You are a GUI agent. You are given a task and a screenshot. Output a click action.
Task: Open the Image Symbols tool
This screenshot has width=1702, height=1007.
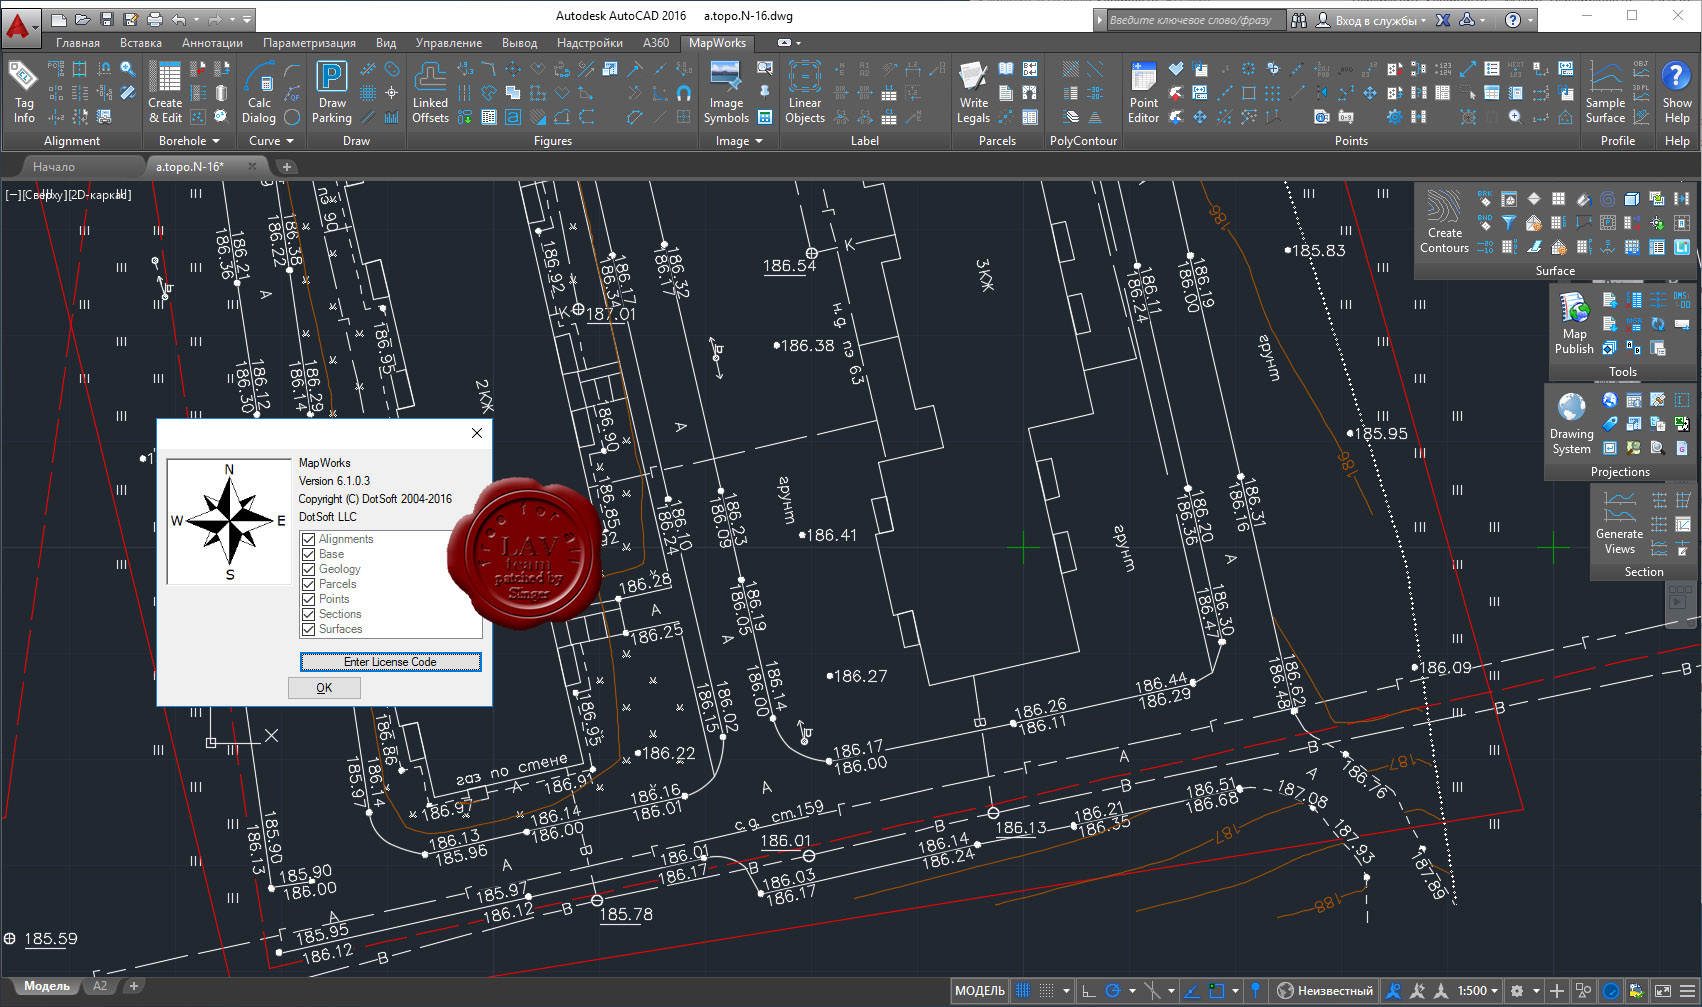point(726,92)
